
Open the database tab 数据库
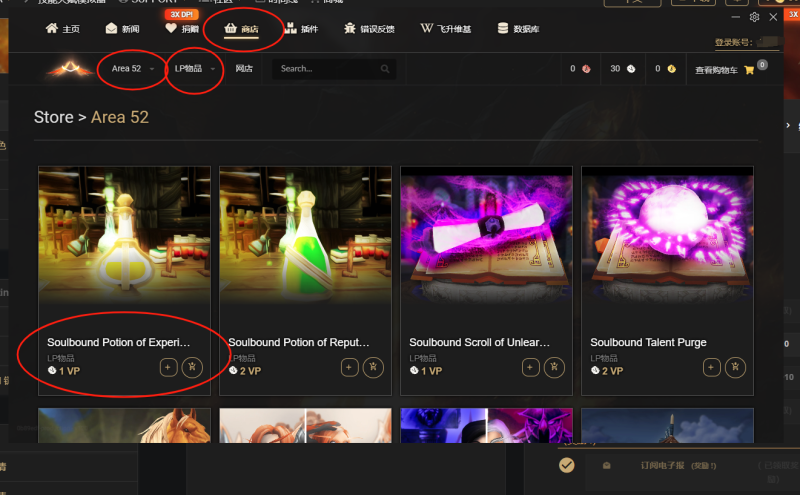click(x=518, y=29)
